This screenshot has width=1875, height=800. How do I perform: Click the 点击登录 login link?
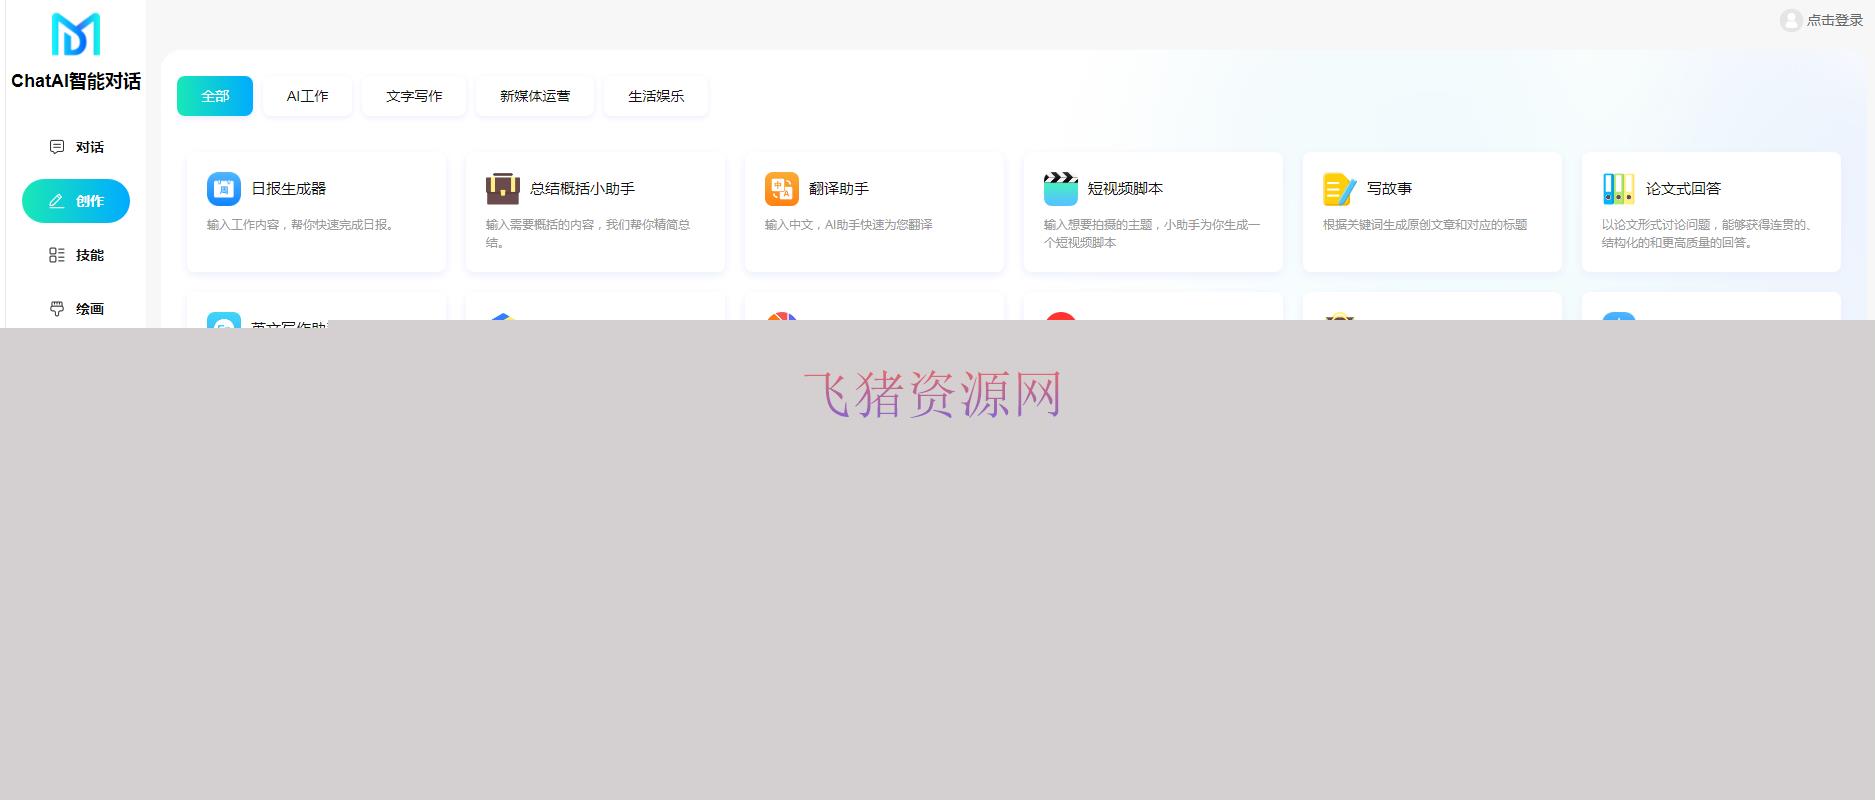point(1835,20)
